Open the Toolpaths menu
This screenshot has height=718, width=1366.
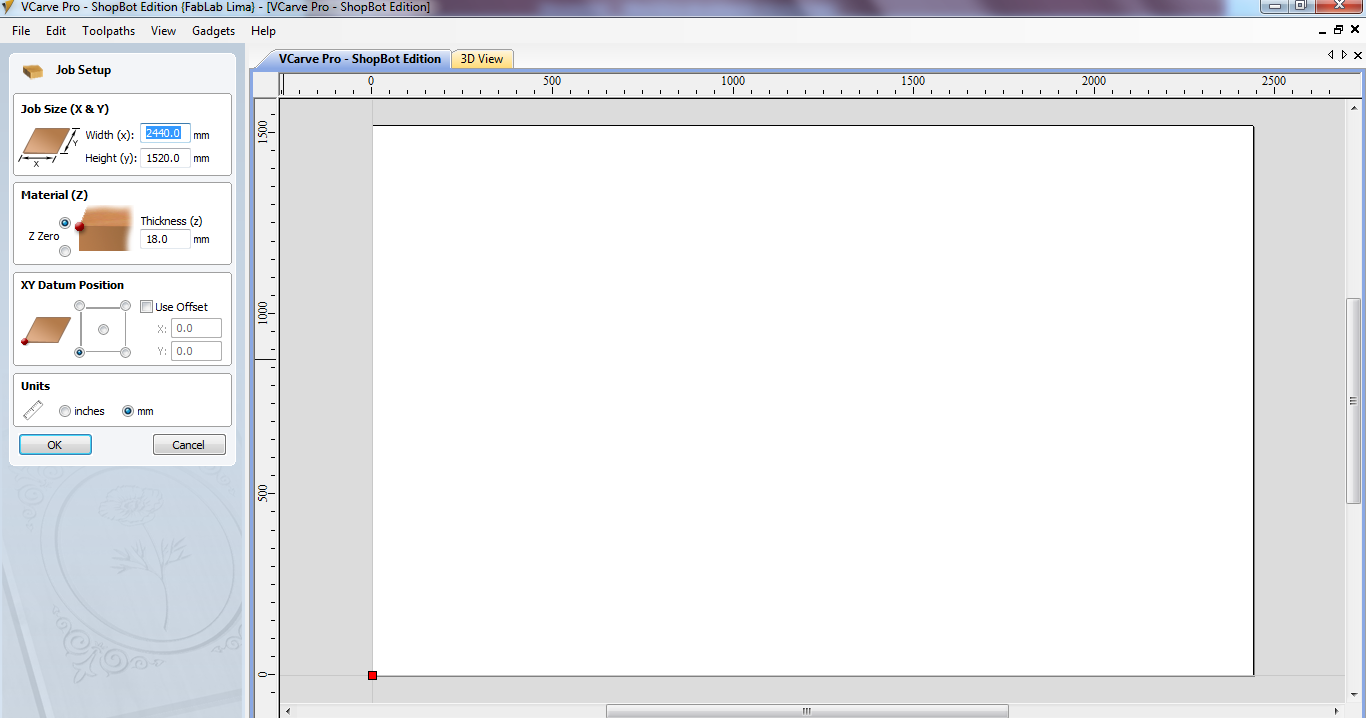click(109, 31)
